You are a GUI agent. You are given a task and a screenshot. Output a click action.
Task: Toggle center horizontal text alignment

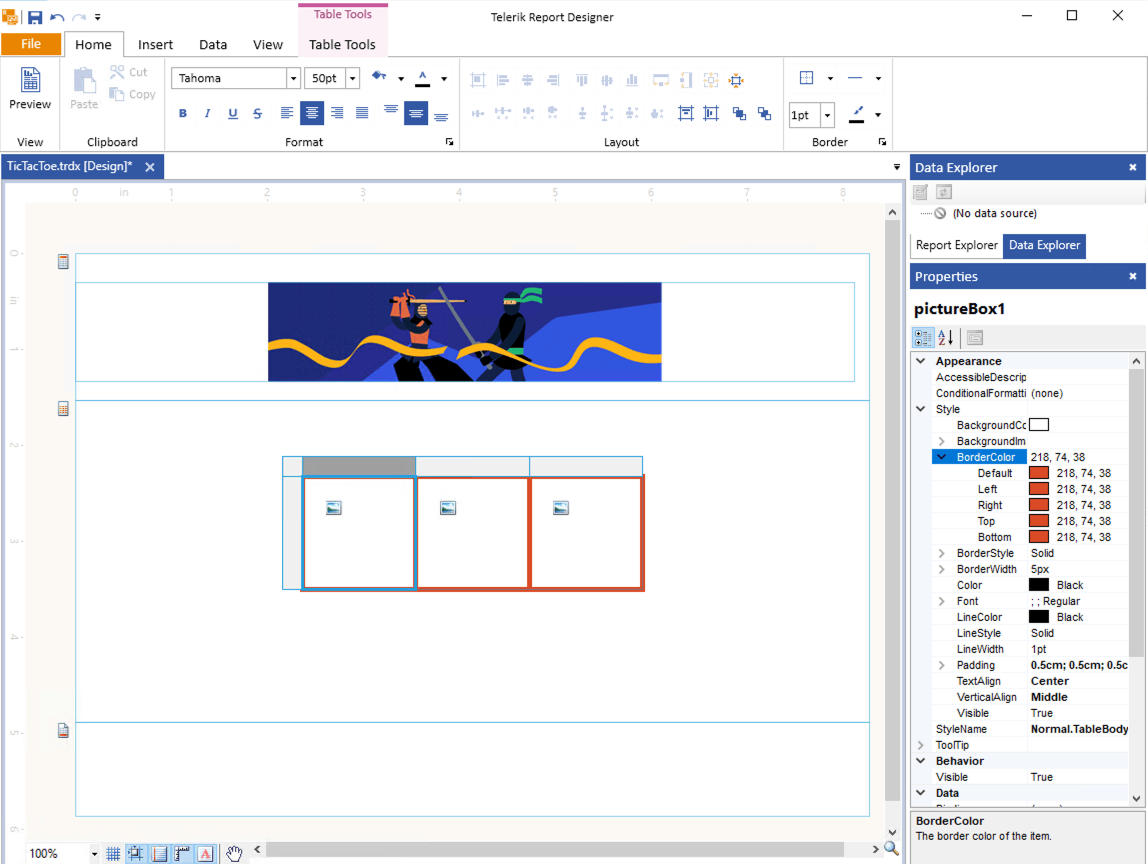coord(312,113)
